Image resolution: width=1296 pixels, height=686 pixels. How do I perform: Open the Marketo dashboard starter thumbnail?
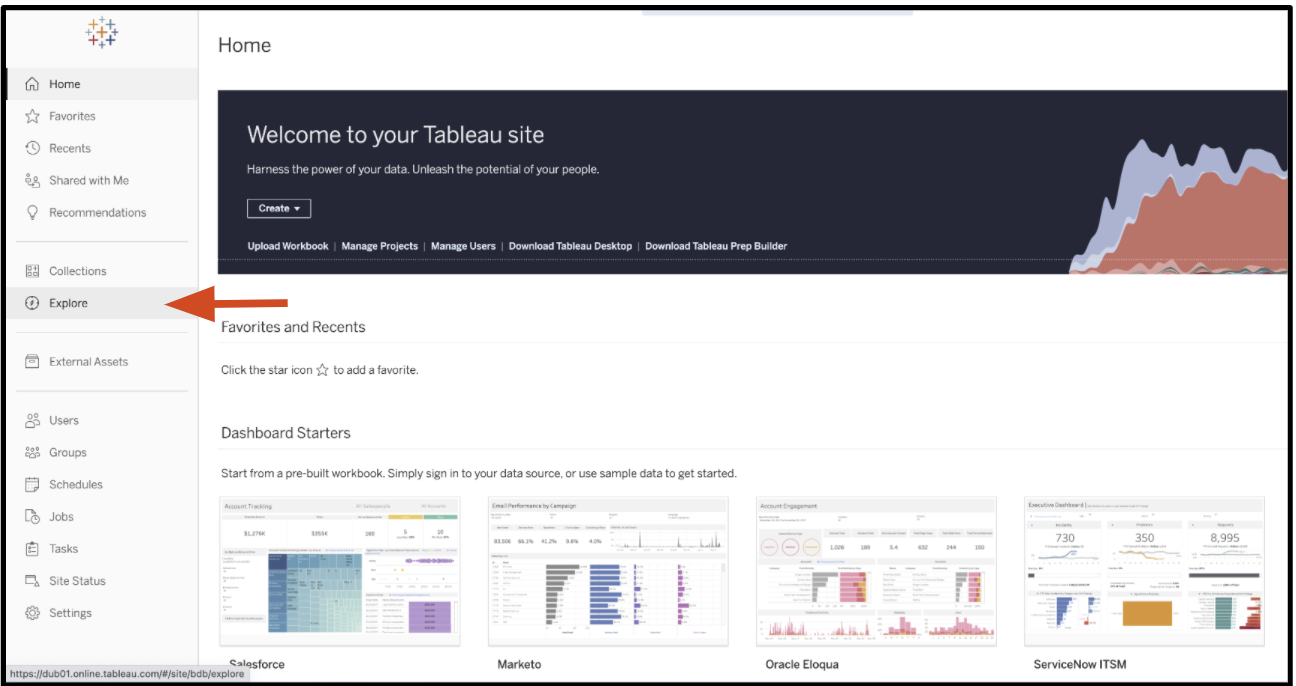608,571
